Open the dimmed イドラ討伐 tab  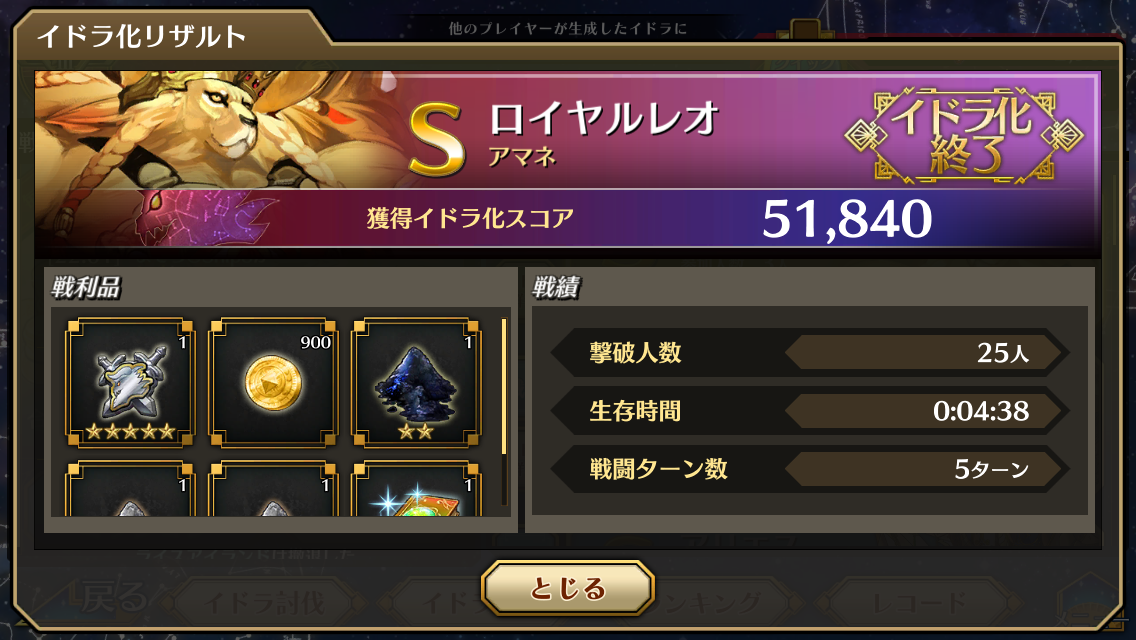264,603
